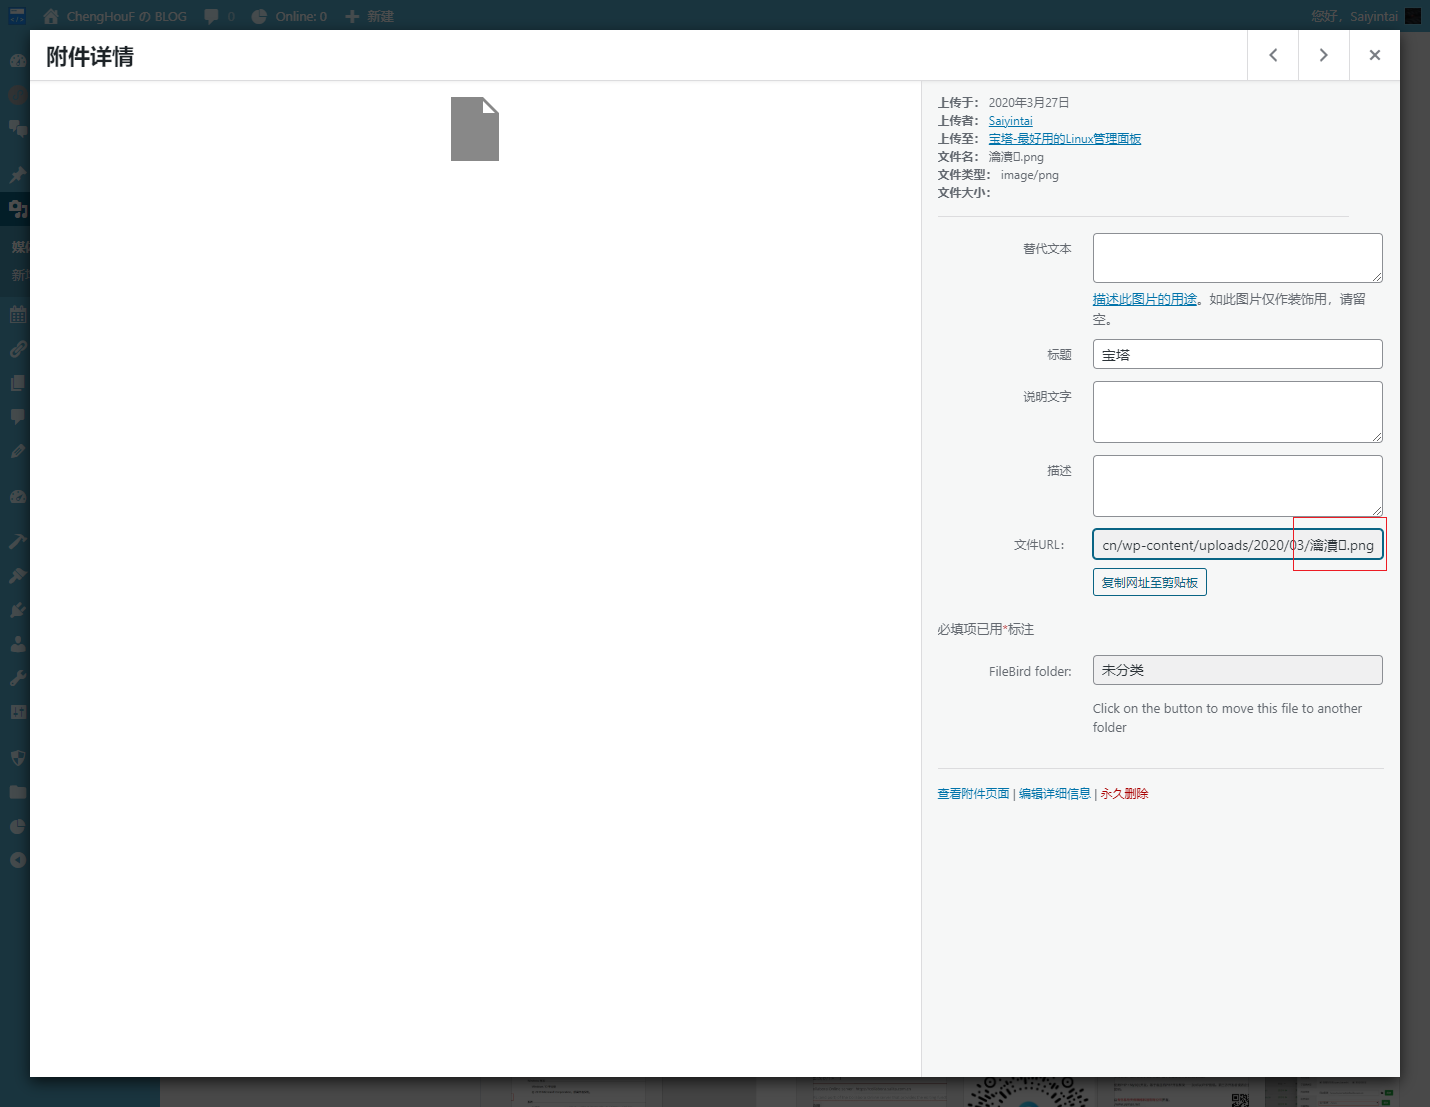Open uploader profile link Saiyintai
Image resolution: width=1430 pixels, height=1107 pixels.
[x=1010, y=121]
